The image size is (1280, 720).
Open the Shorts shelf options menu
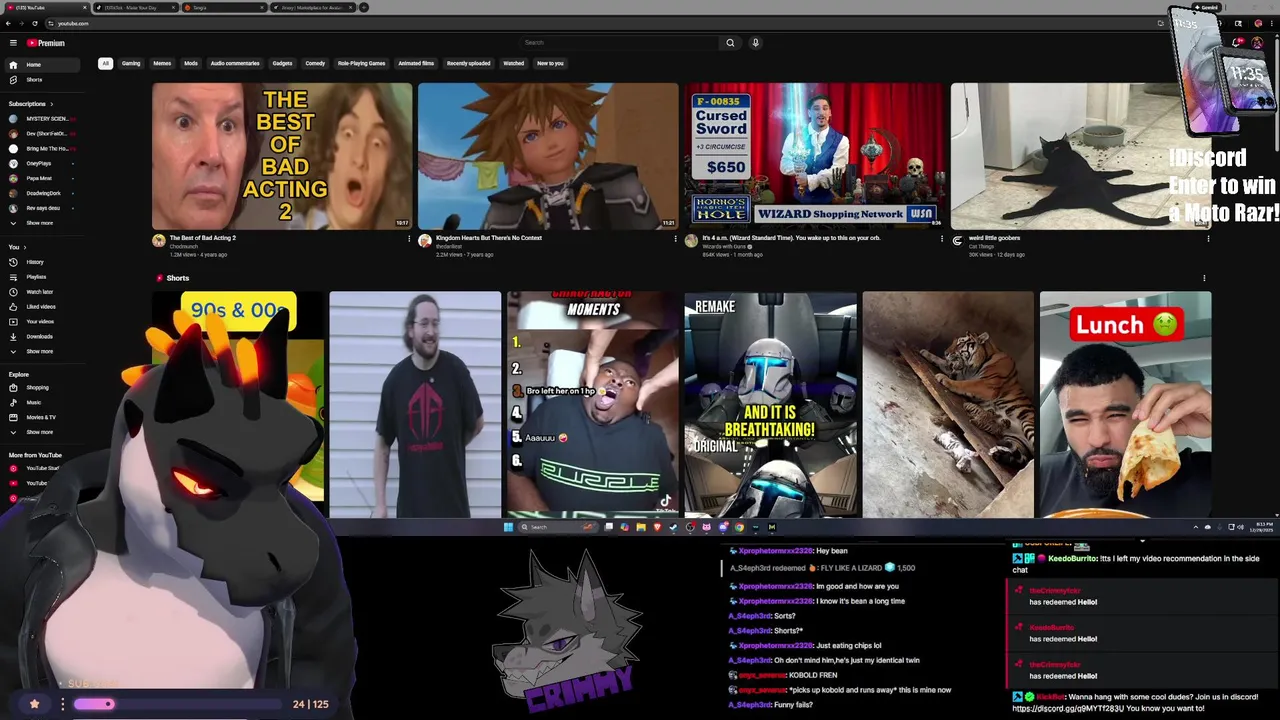tap(1204, 278)
